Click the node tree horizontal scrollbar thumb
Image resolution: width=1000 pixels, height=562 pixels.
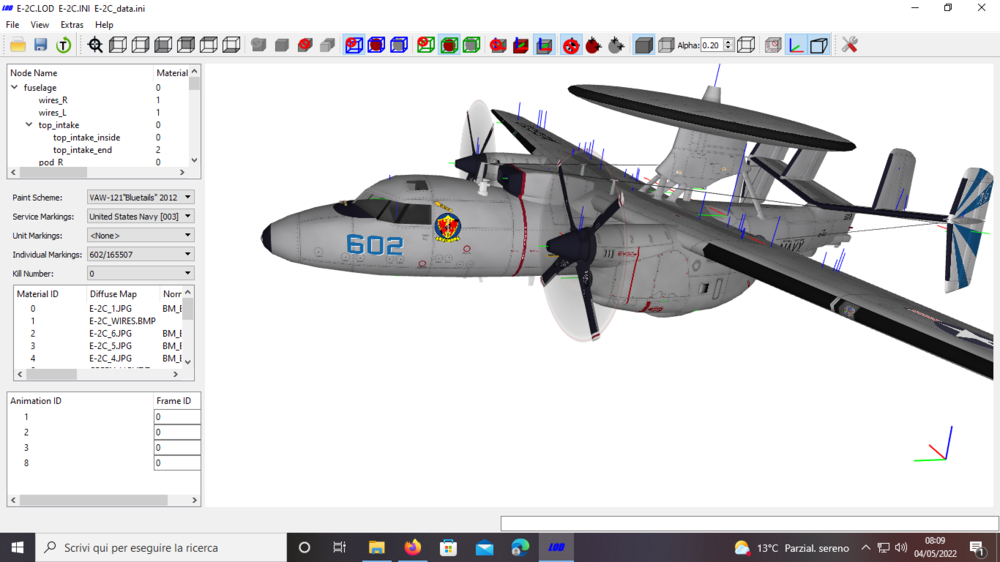[53, 173]
